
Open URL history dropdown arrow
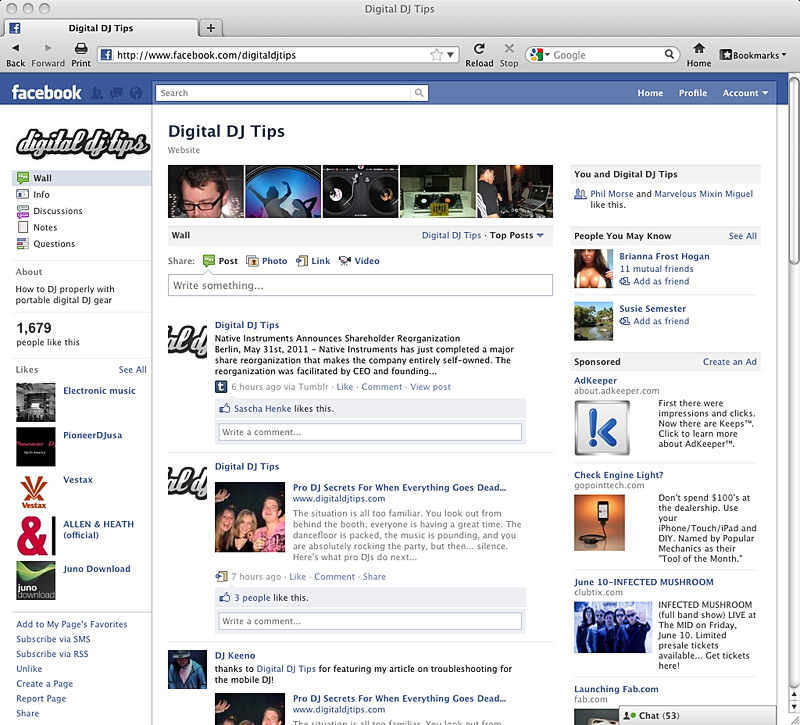(x=451, y=55)
